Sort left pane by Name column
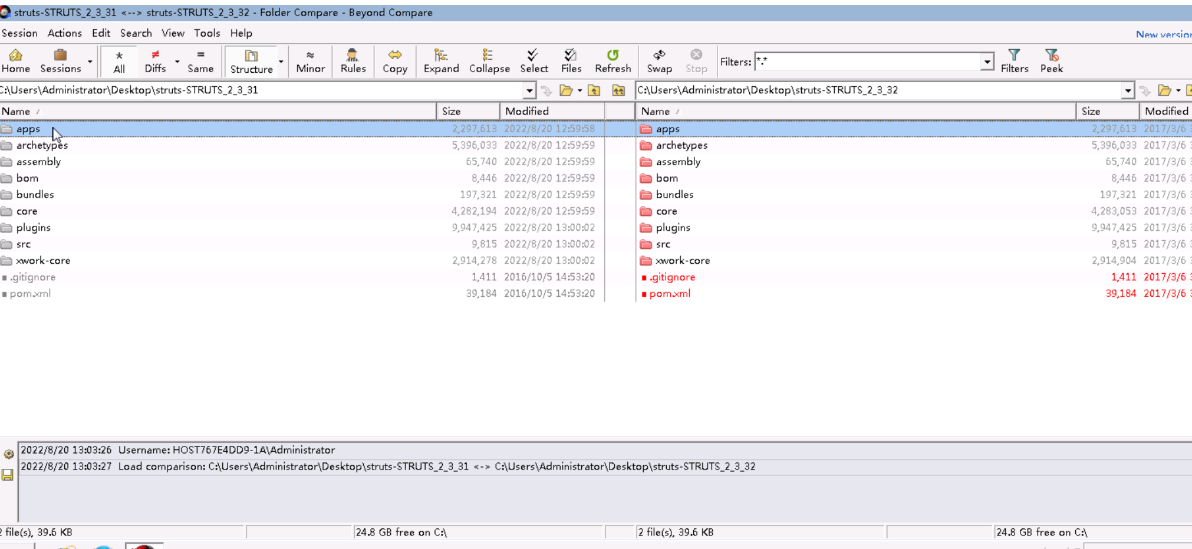The height and width of the screenshot is (549, 1192). pos(219,111)
